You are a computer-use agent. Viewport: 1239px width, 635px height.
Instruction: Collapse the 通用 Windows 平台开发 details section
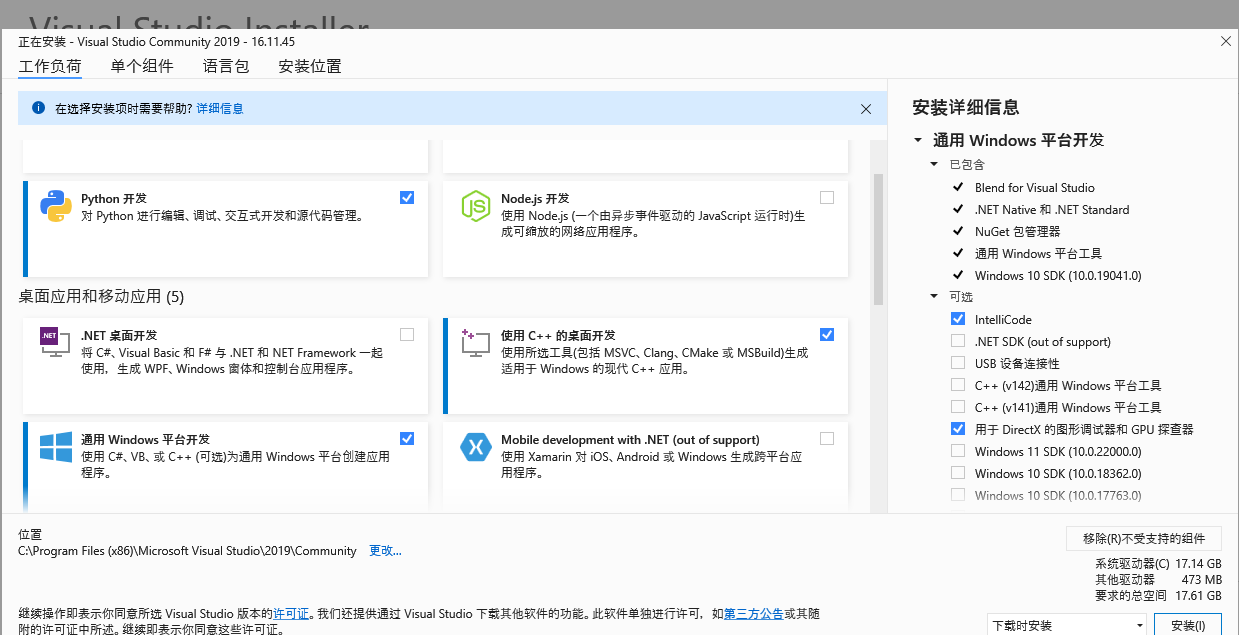pos(917,141)
